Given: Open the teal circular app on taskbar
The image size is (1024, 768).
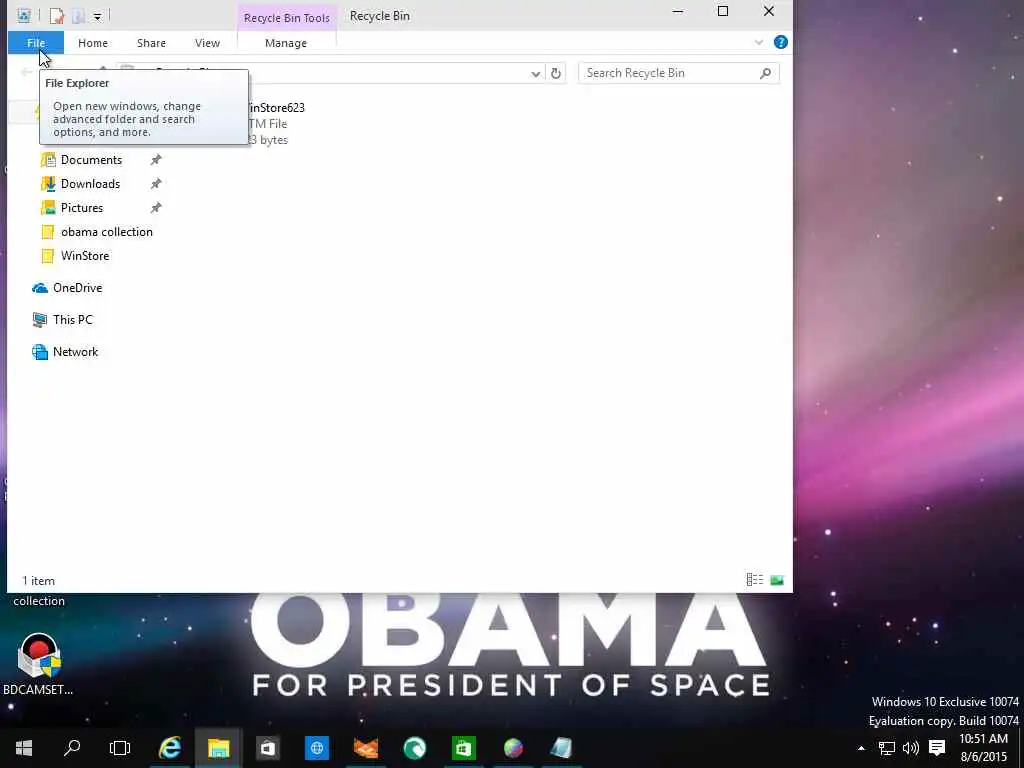Looking at the screenshot, I should tap(415, 748).
